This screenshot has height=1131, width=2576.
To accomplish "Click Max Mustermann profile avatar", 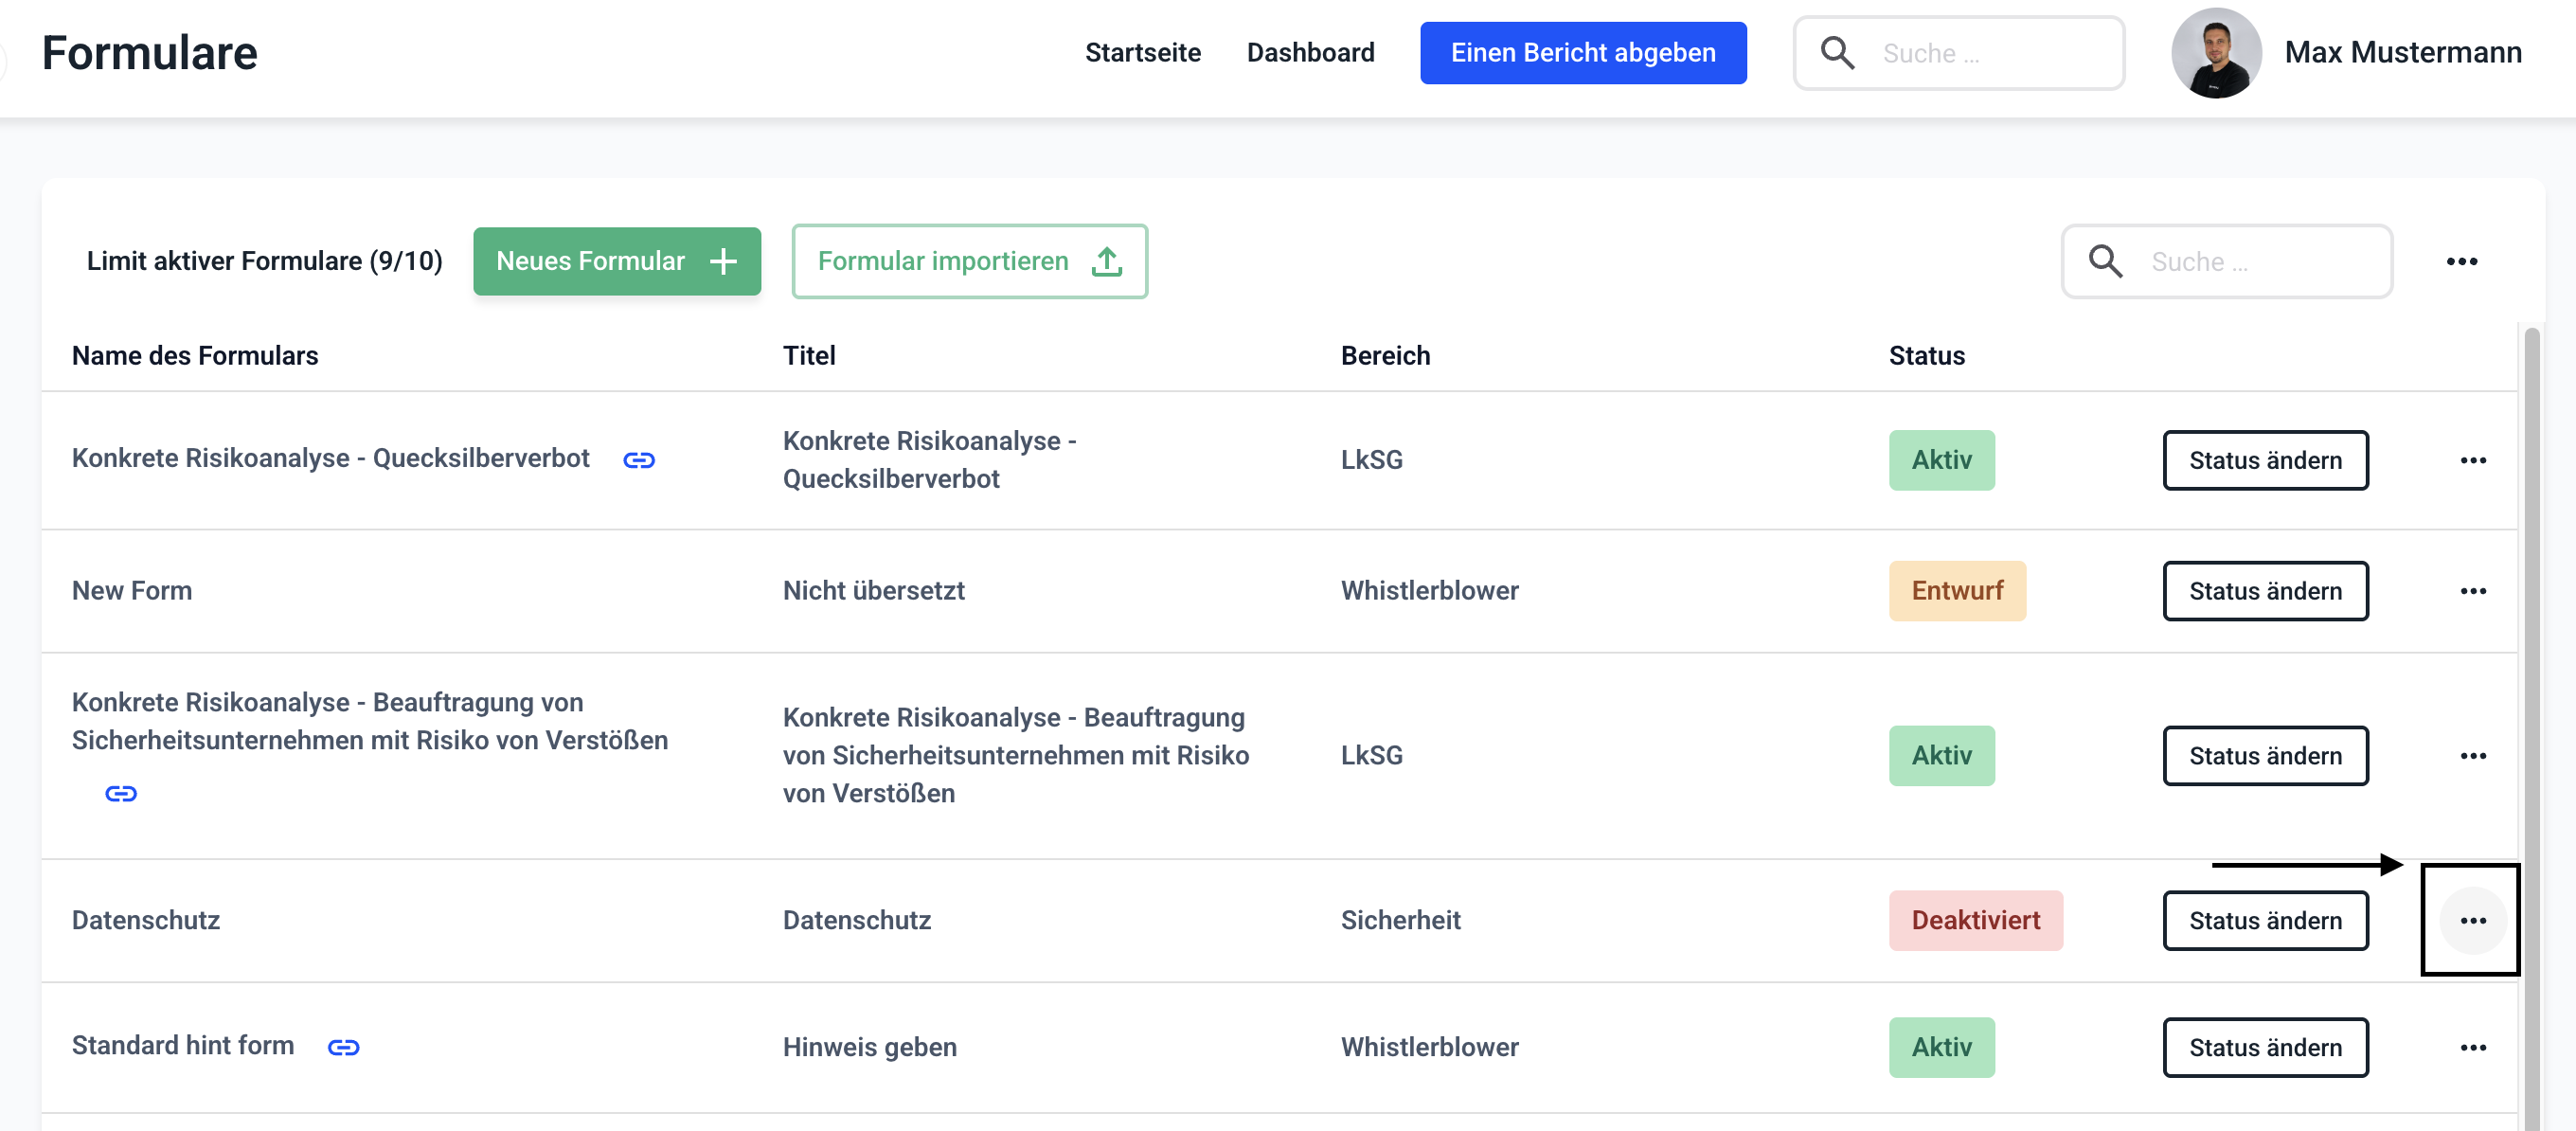I will pyautogui.click(x=2215, y=53).
